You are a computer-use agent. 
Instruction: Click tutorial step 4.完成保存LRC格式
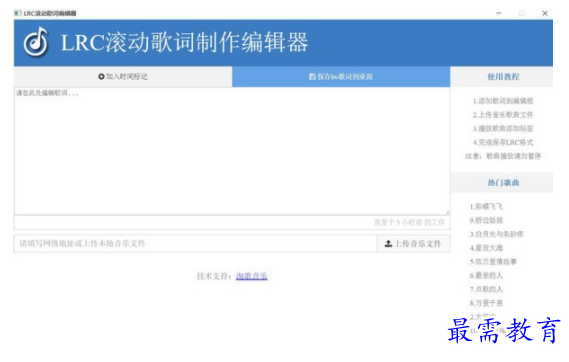click(503, 142)
